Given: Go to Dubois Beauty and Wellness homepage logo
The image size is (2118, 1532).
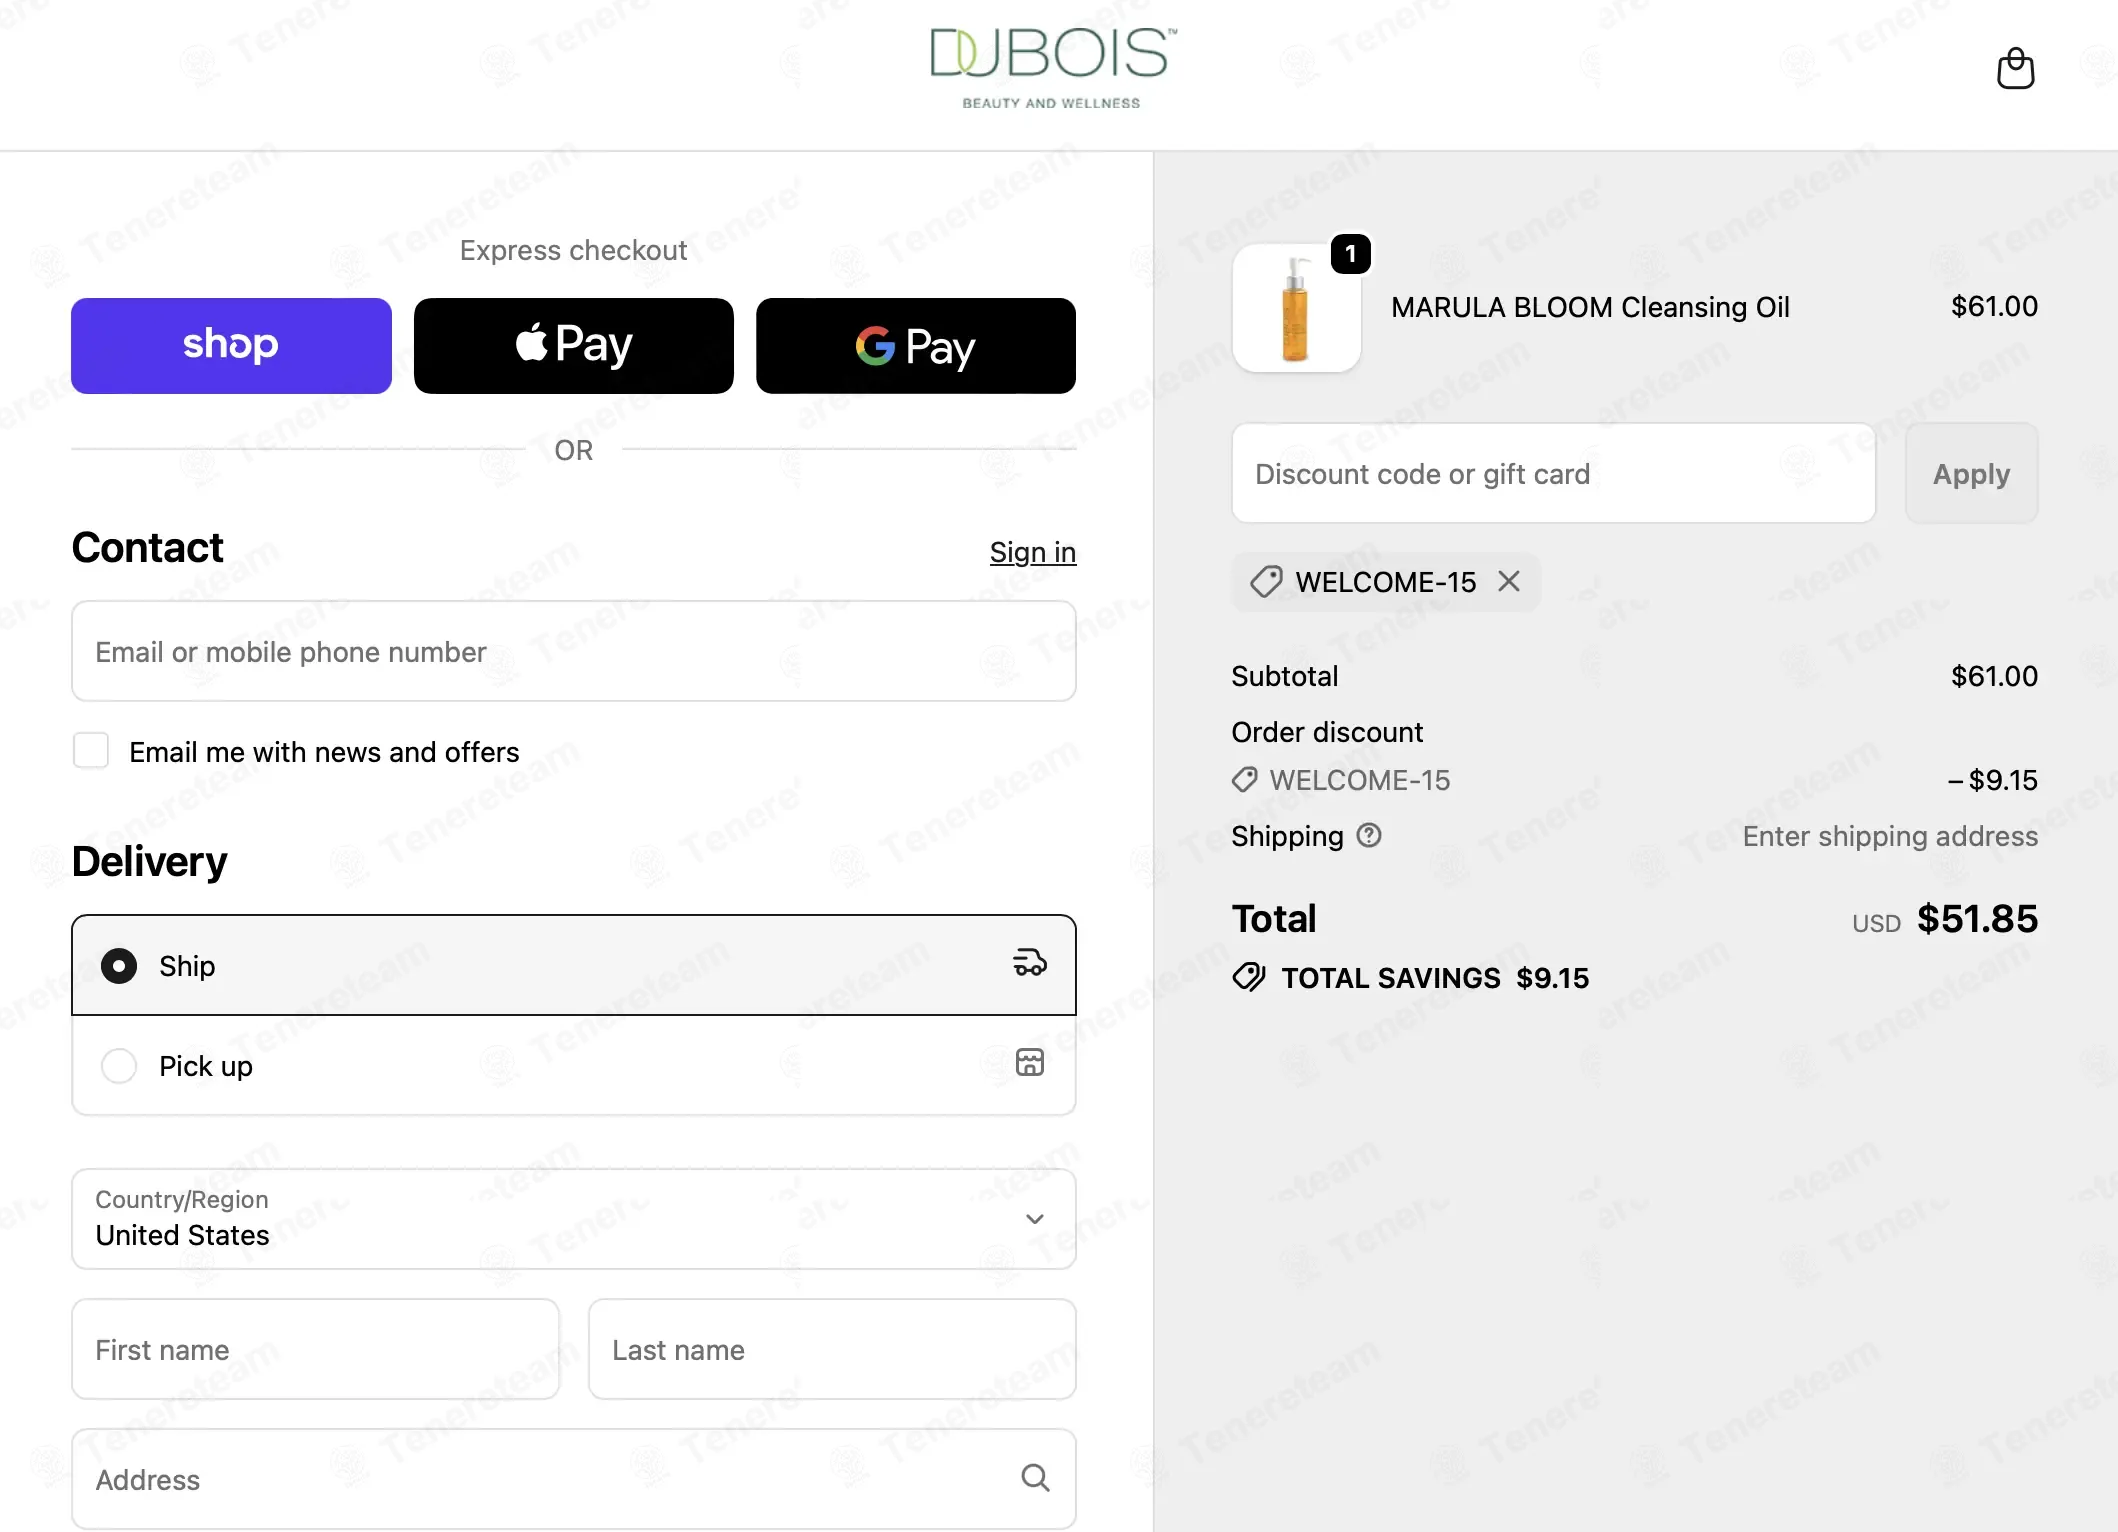Looking at the screenshot, I should (x=1053, y=67).
